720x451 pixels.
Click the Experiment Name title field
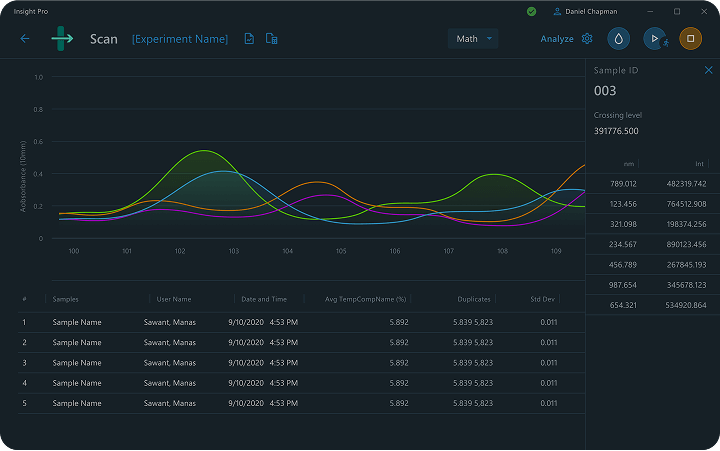tap(180, 39)
